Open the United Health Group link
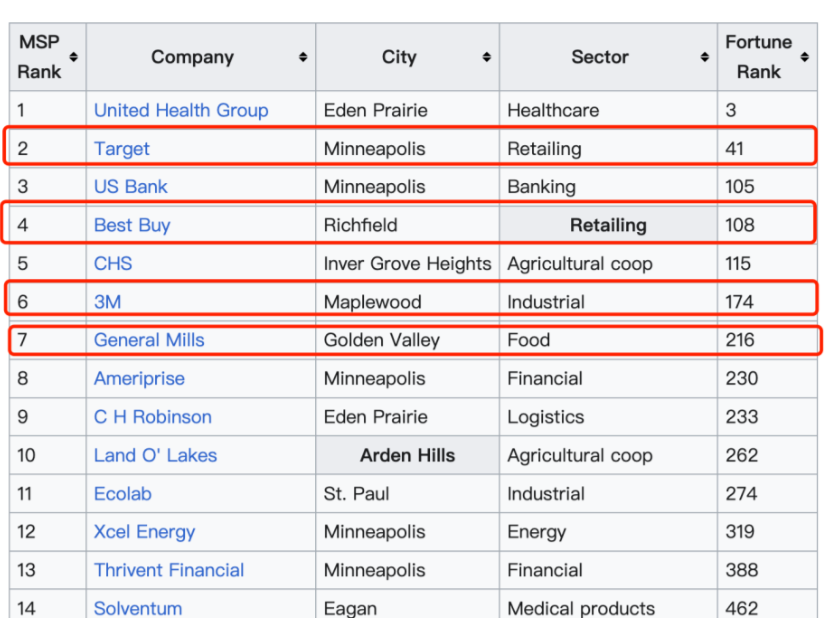Image resolution: width=829 pixels, height=618 pixels. point(181,110)
